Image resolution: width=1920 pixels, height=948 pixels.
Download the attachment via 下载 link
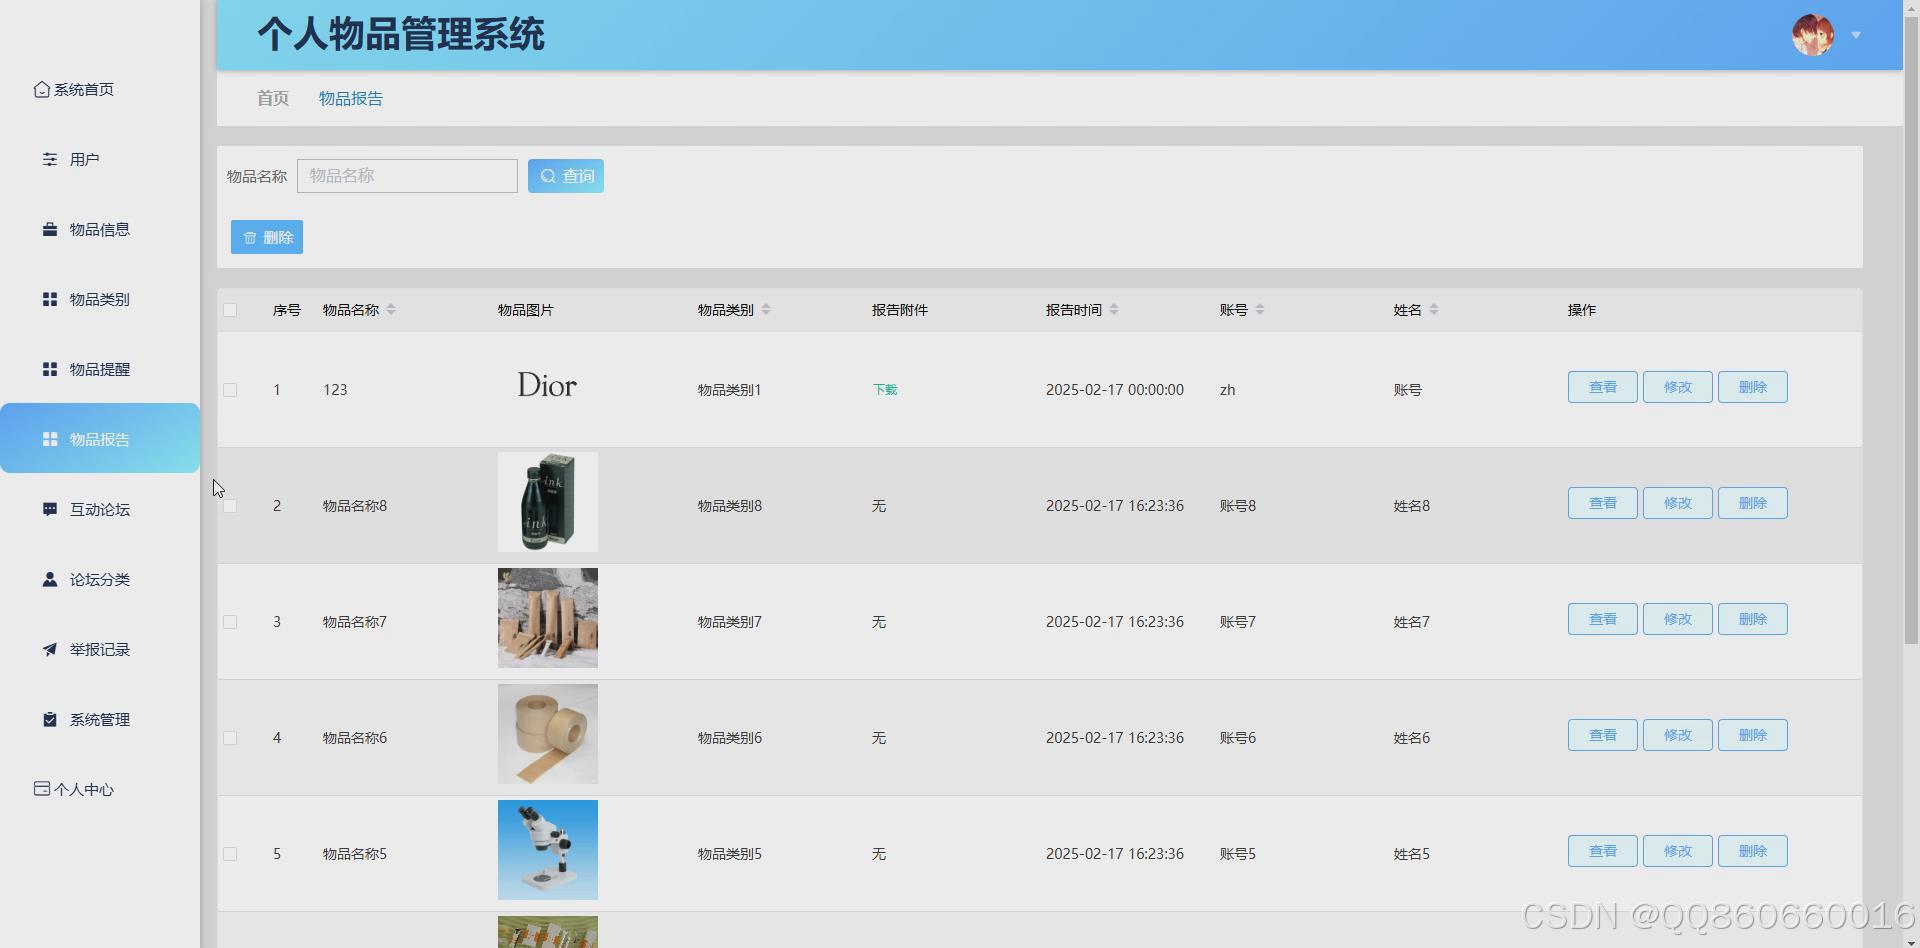pyautogui.click(x=885, y=390)
